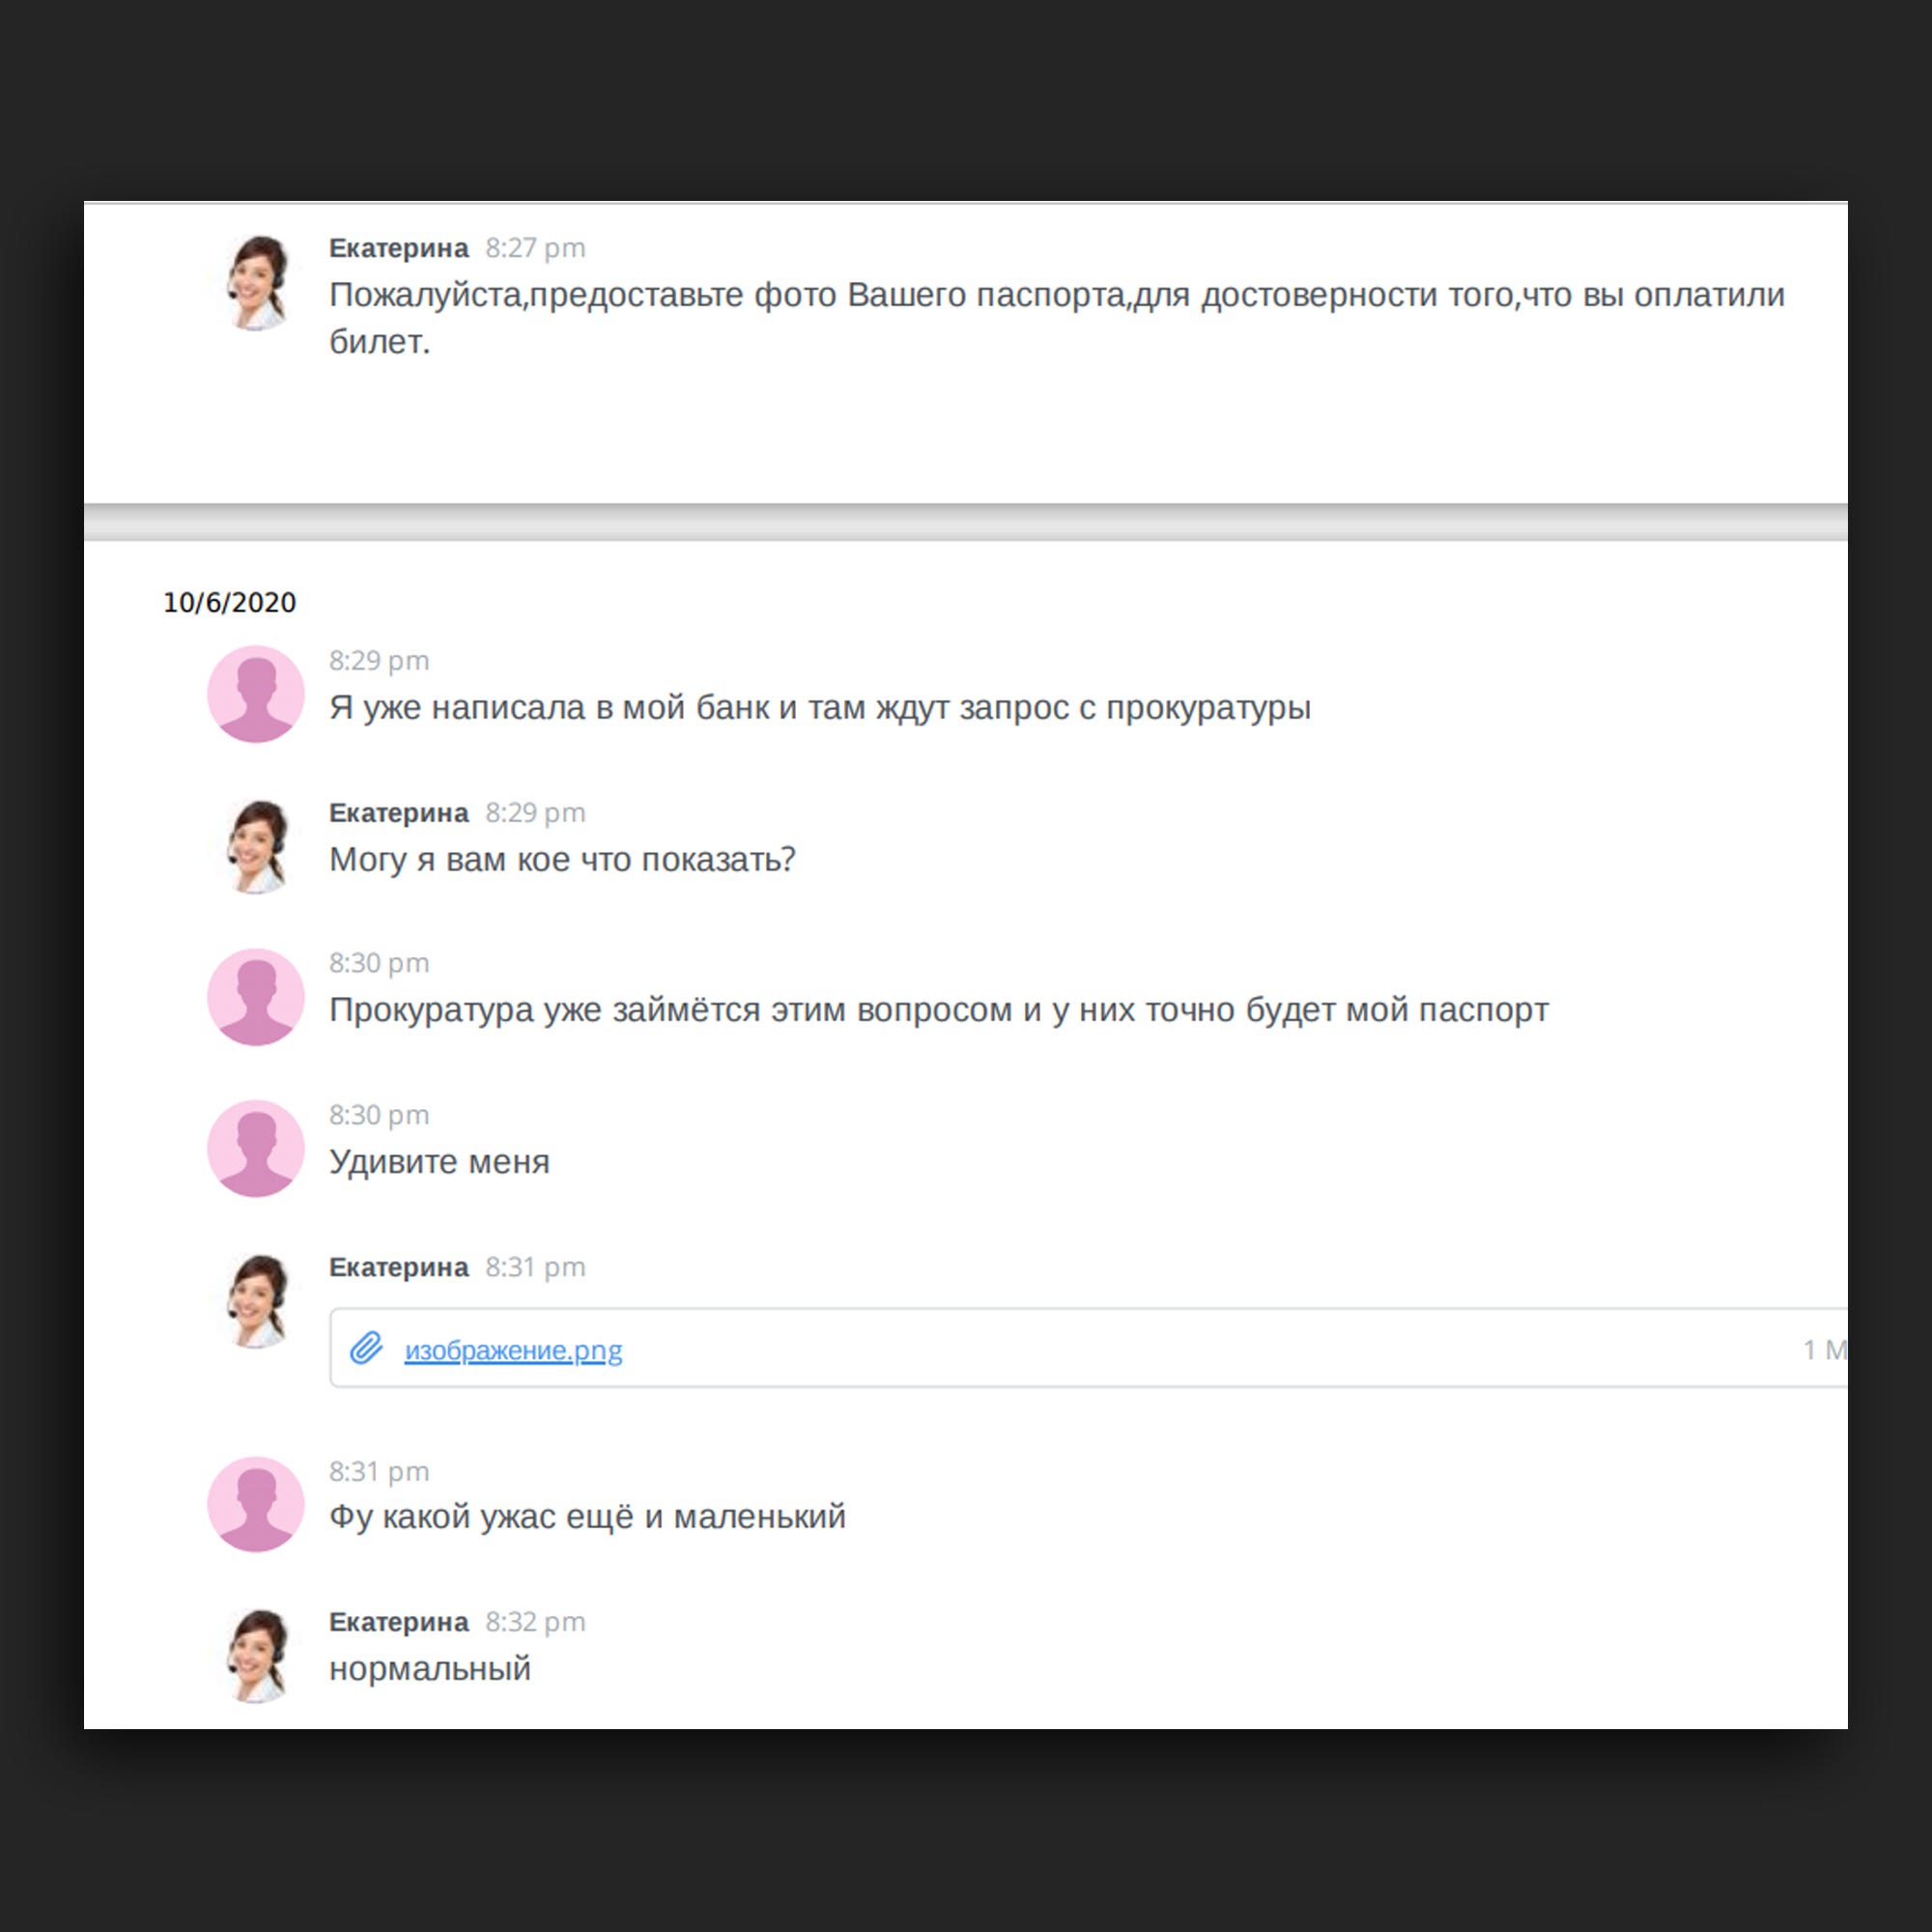1932x1932 pixels.
Task: Click the 10/6/2020 date label
Action: (x=230, y=602)
